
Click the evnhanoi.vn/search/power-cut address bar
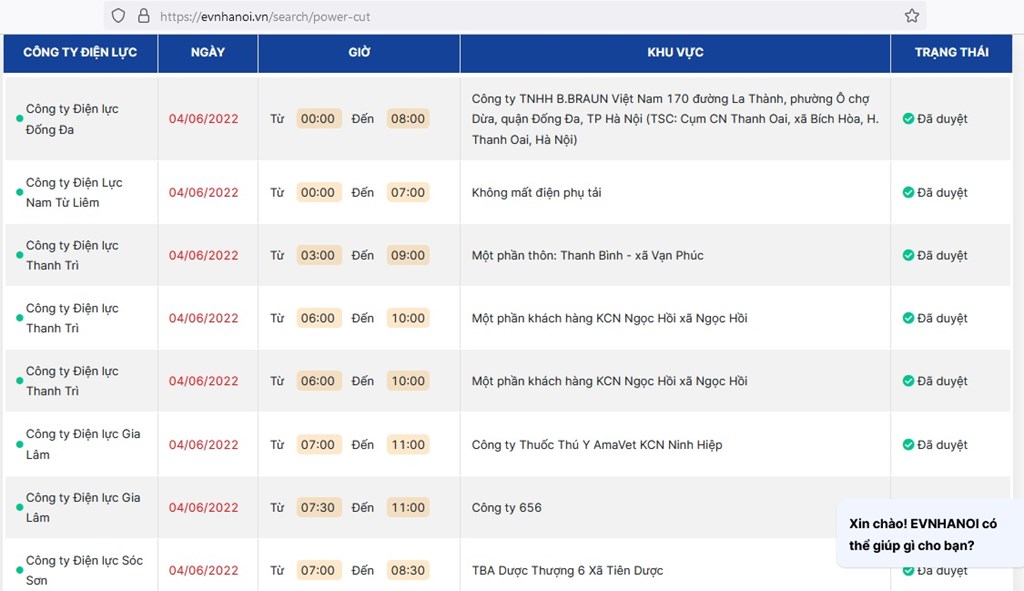tap(515, 16)
